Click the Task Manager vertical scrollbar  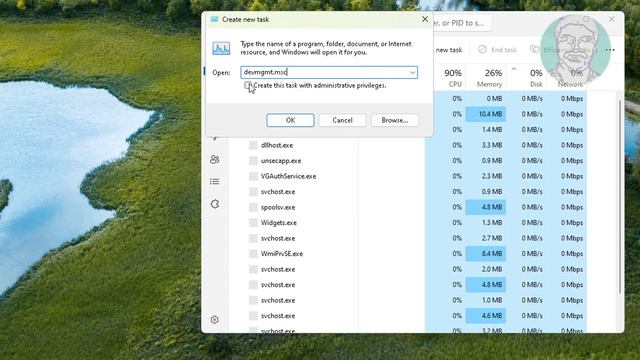[x=620, y=196]
